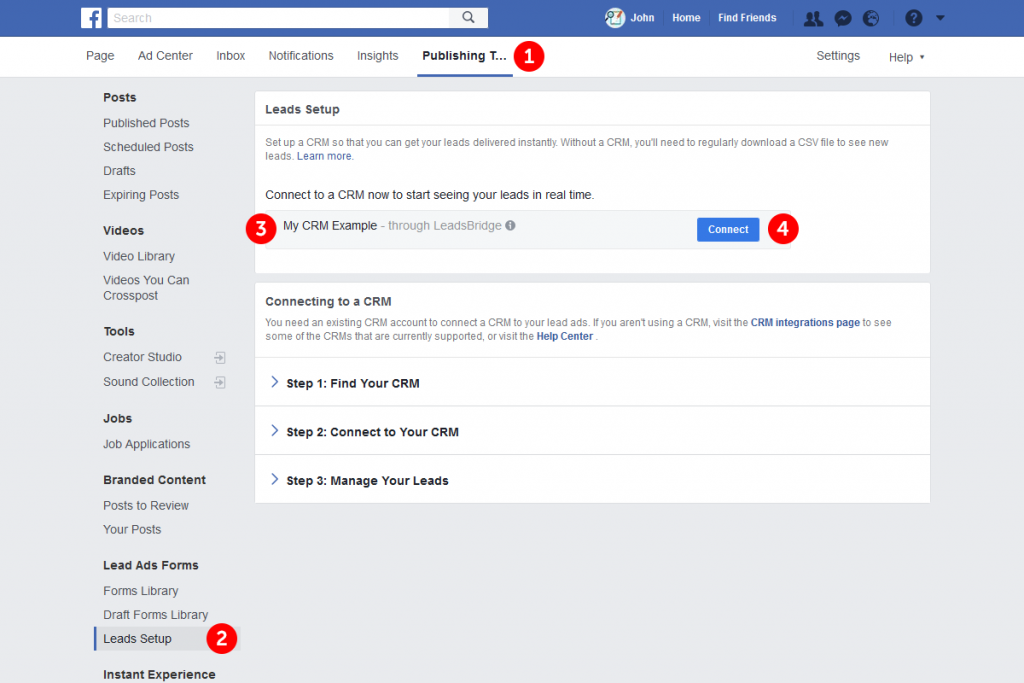
Task: Go to the Inbox tab
Action: (231, 56)
